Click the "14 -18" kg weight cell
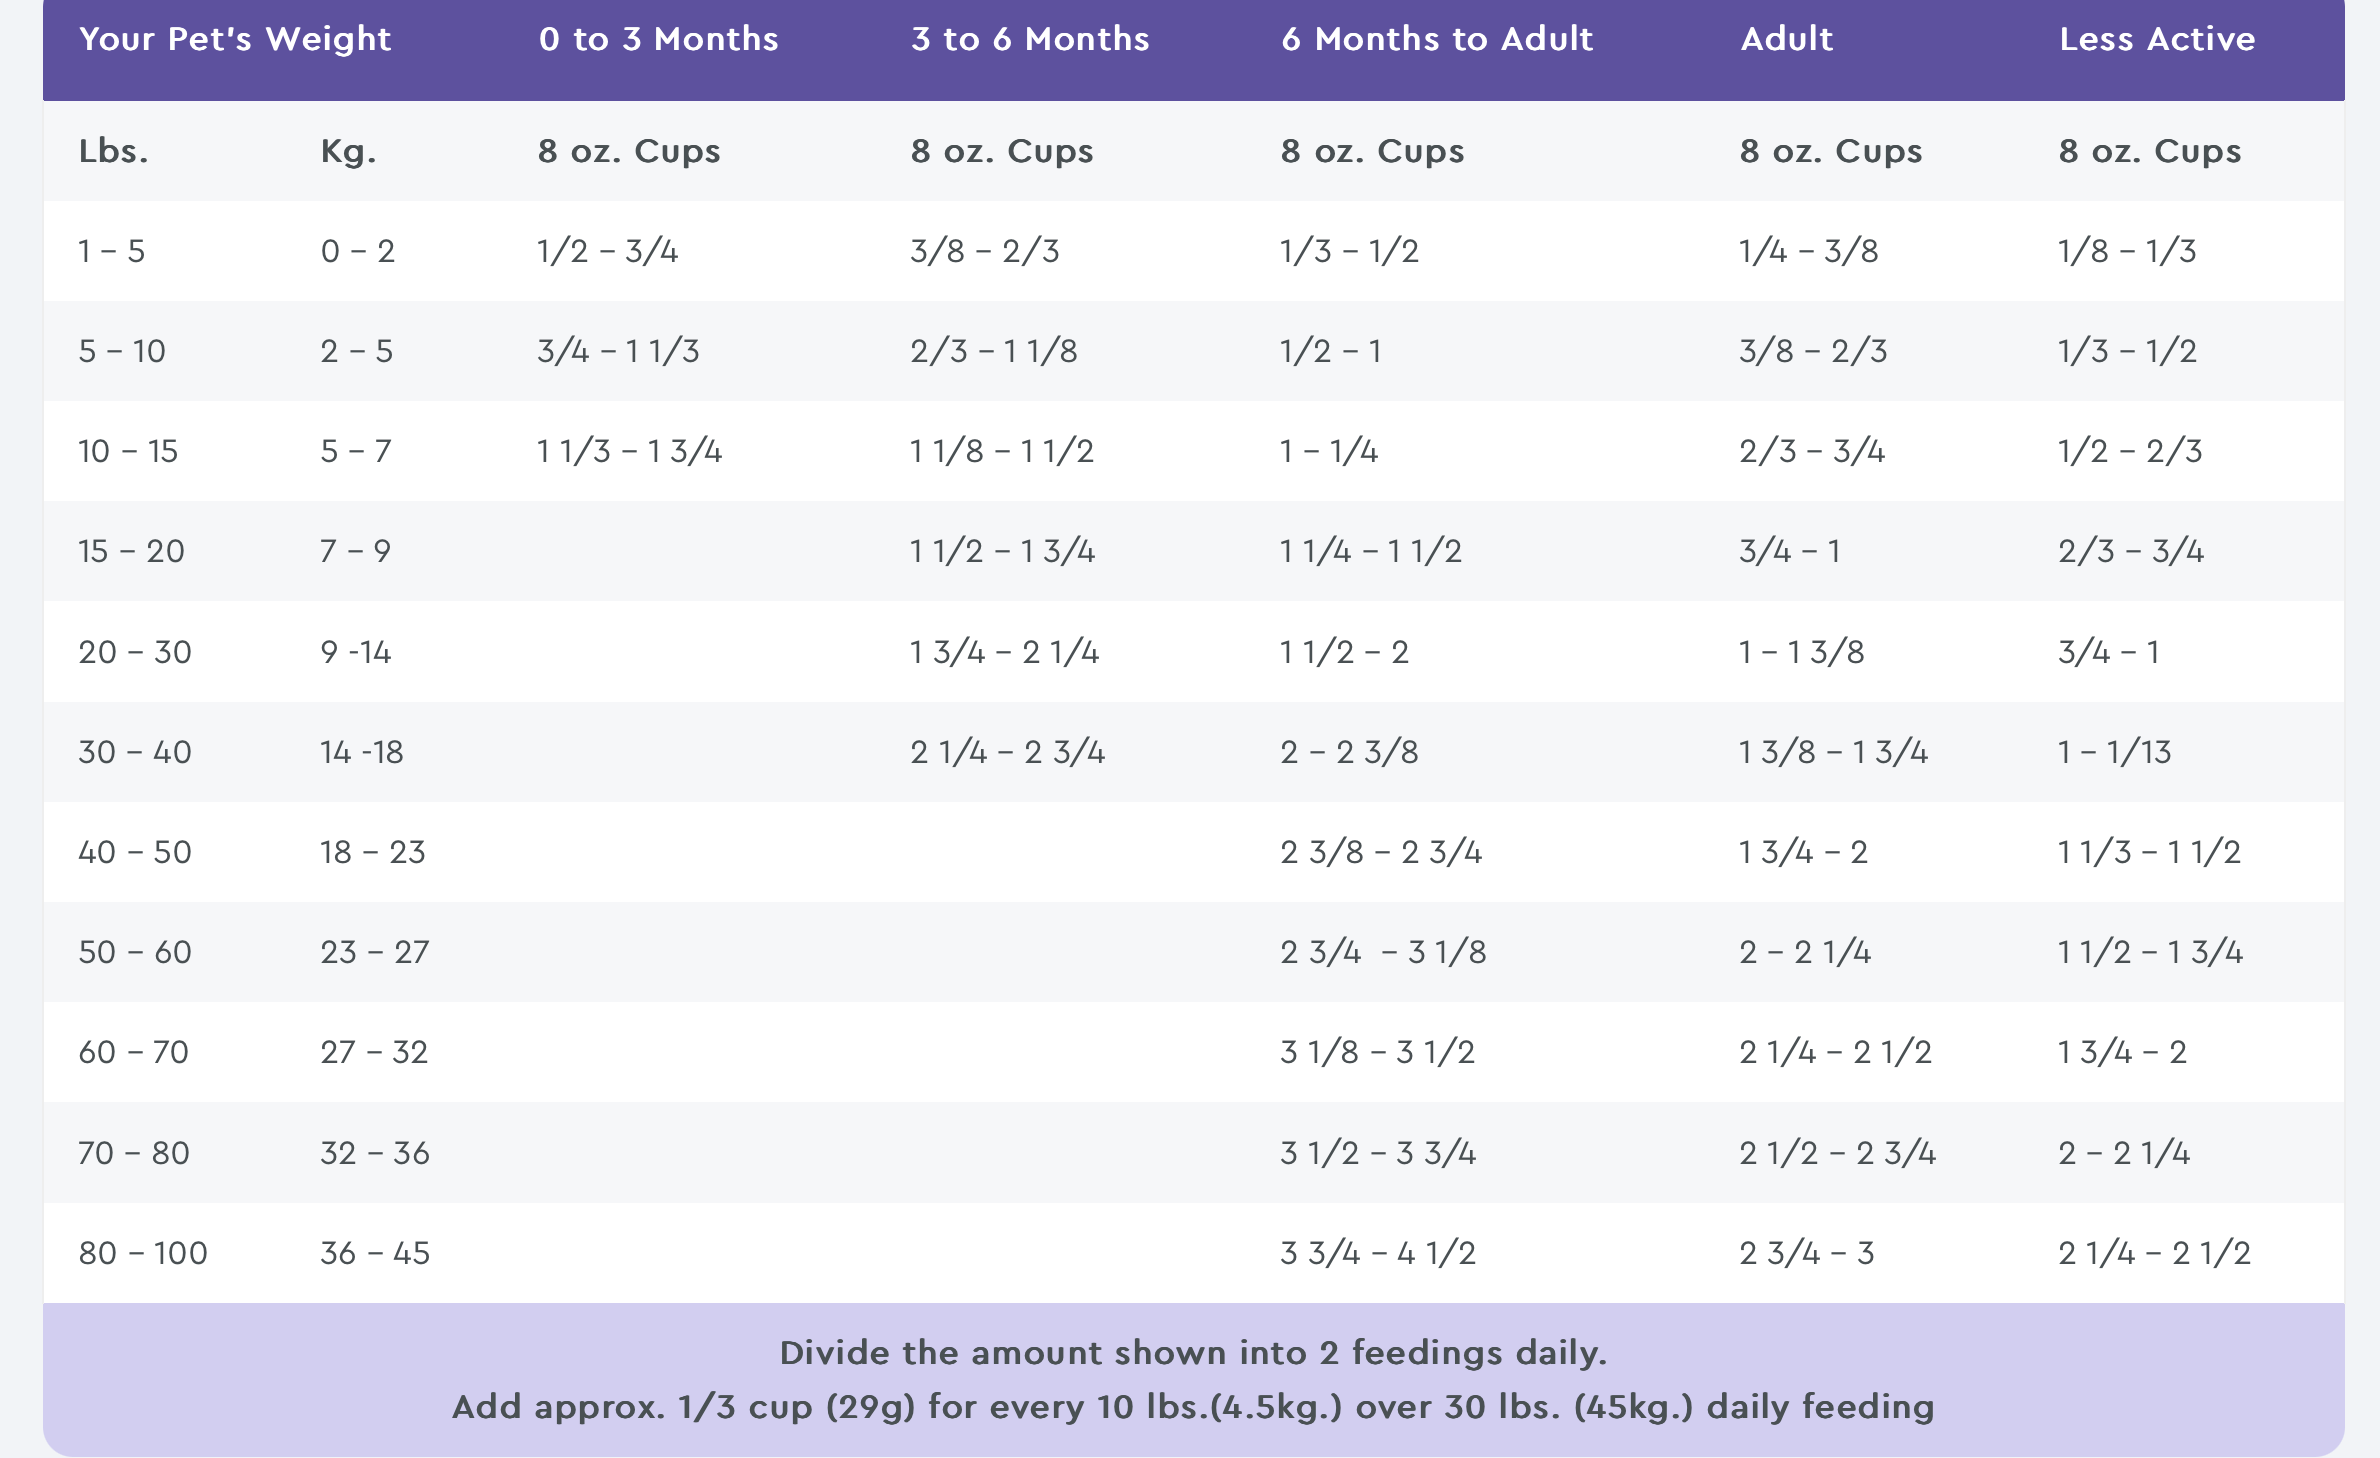Image resolution: width=2380 pixels, height=1458 pixels. (x=361, y=752)
